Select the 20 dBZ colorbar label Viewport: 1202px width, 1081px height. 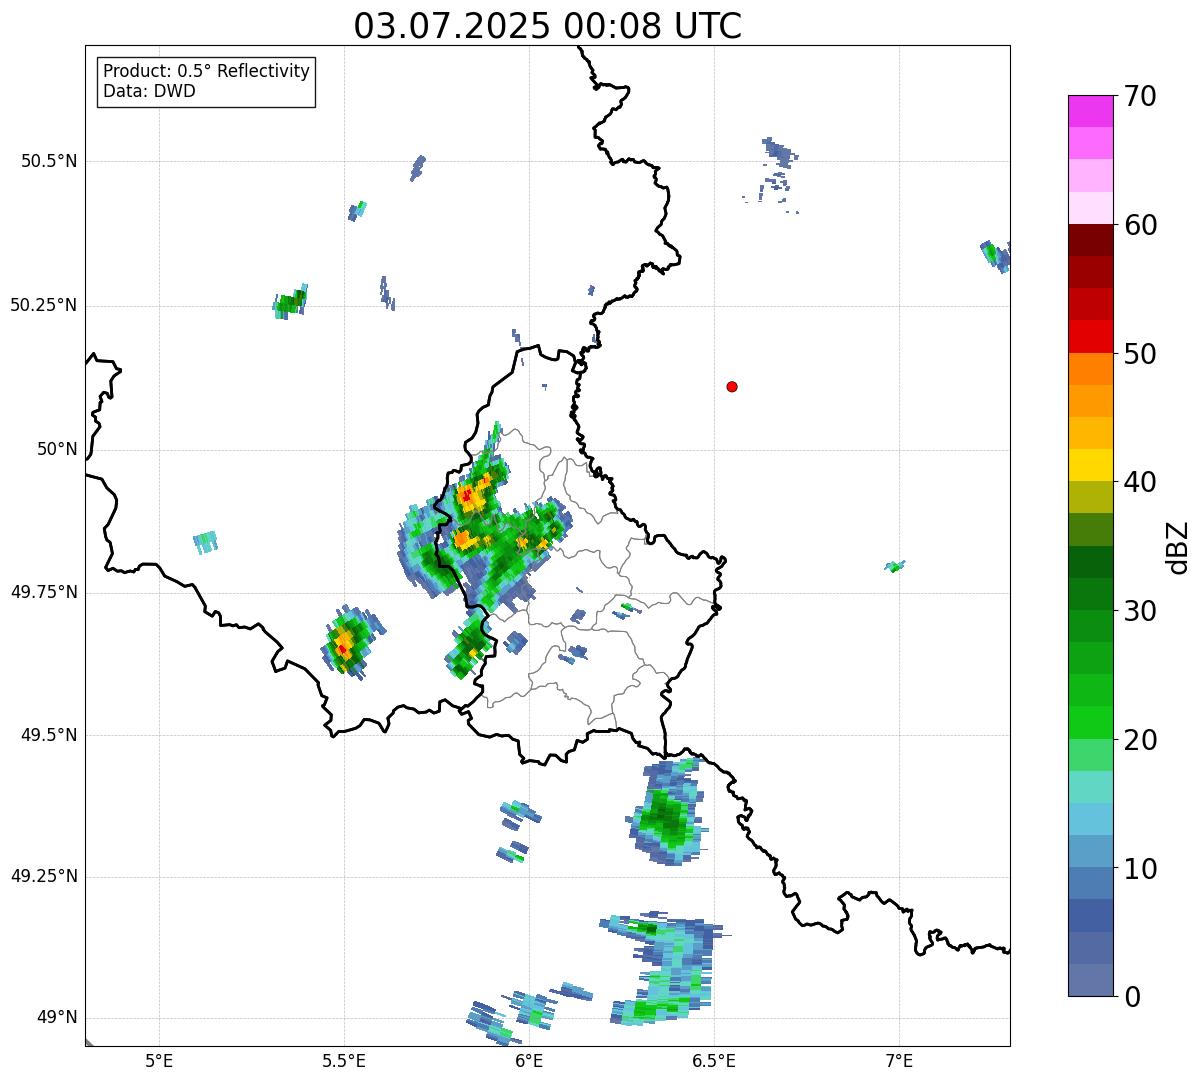(x=1139, y=740)
